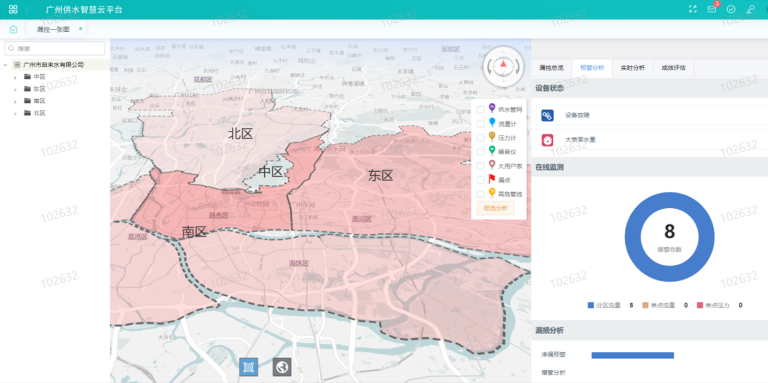Click the home icon tab

(x=13, y=29)
